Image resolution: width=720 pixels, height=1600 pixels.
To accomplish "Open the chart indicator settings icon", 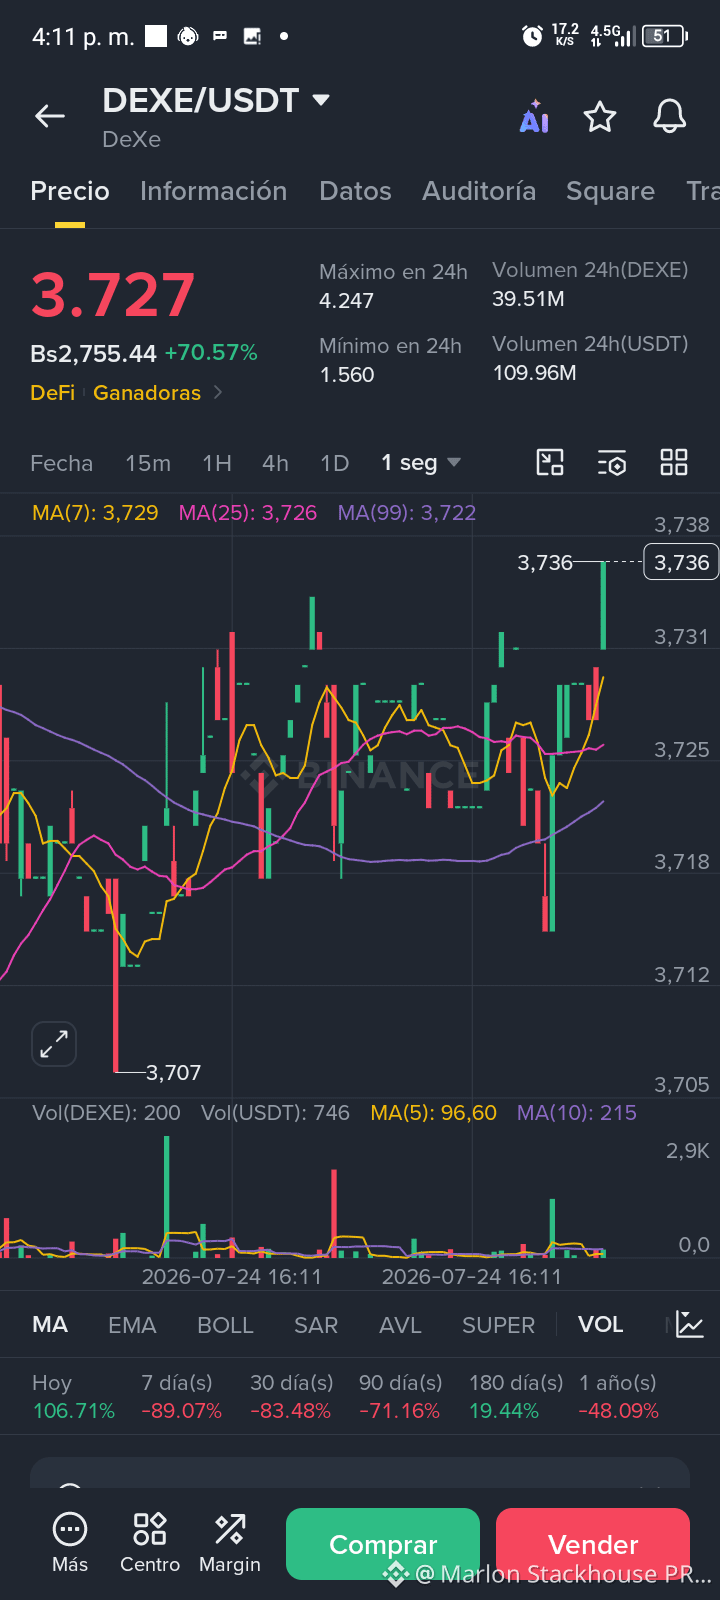I will coord(612,462).
